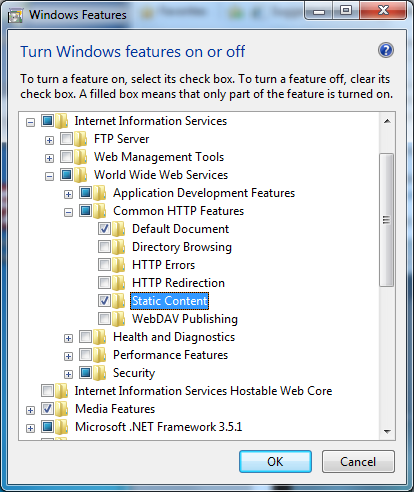This screenshot has height=492, width=414.
Task: Expand the FTP Server node
Action: (x=49, y=140)
